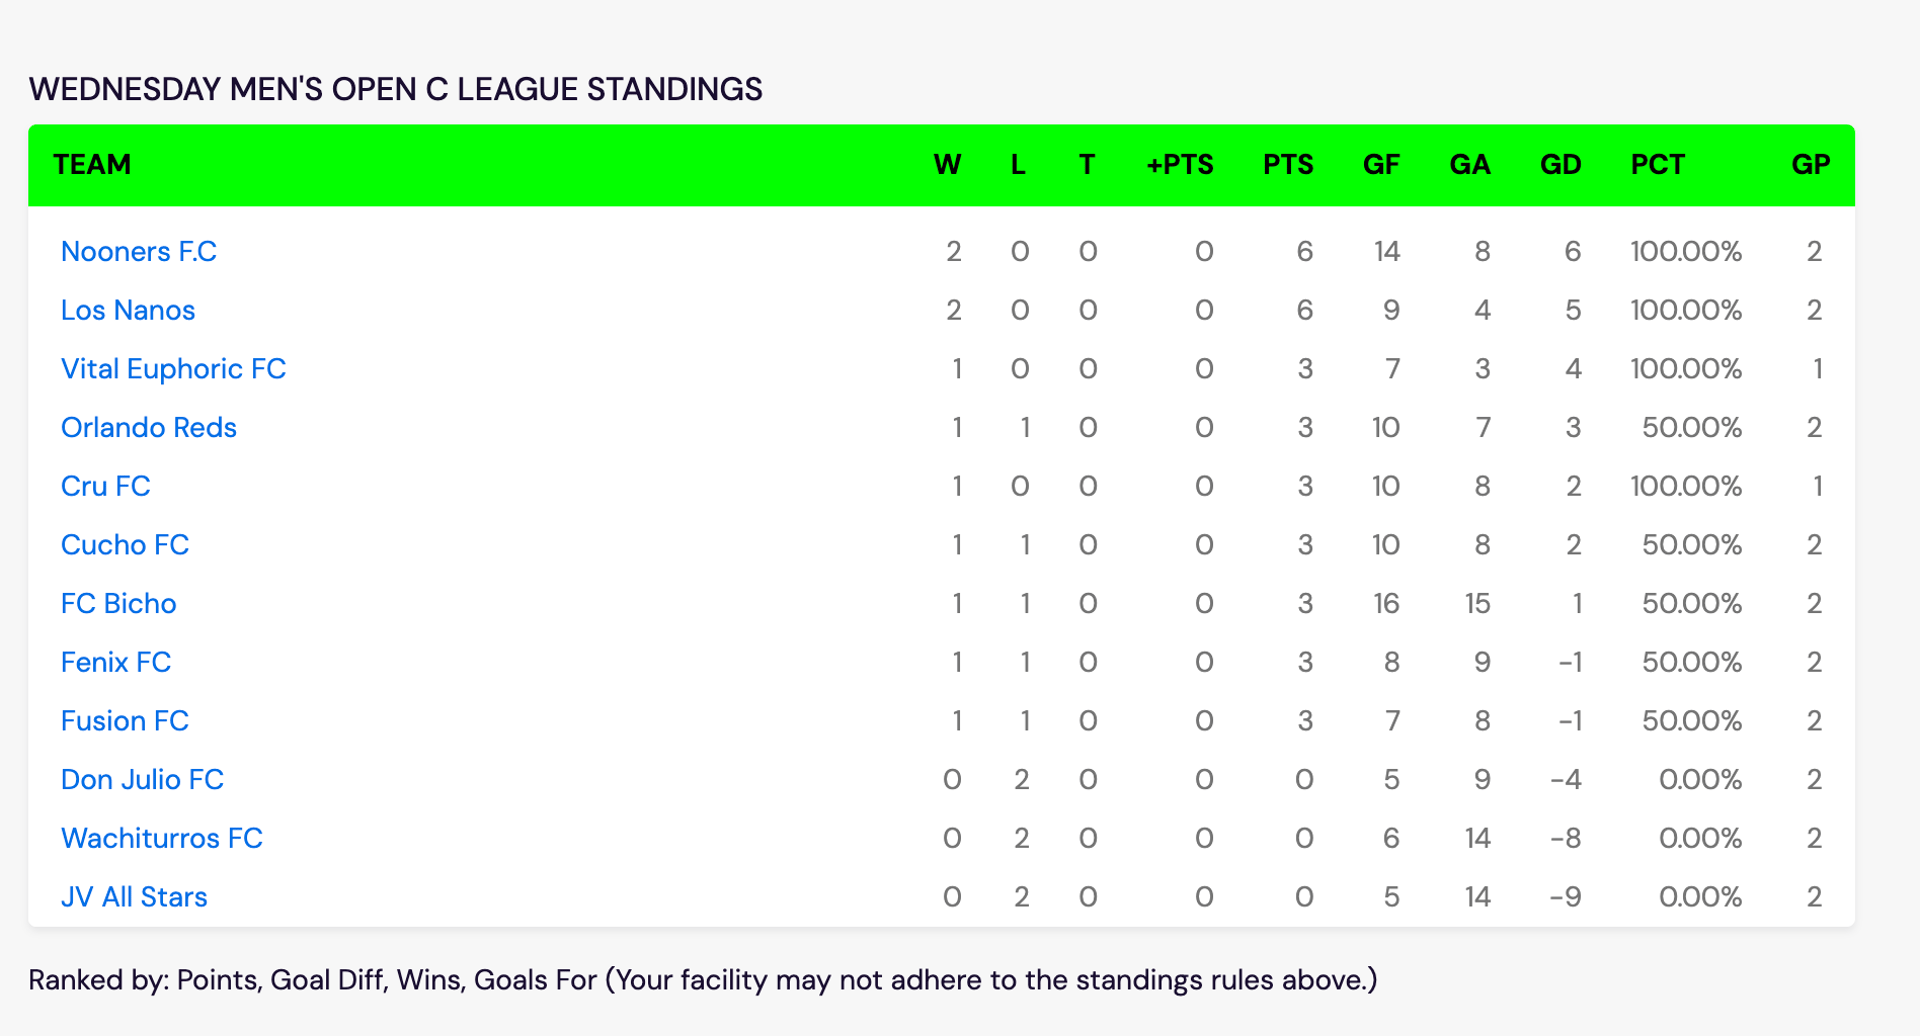The width and height of the screenshot is (1920, 1036).
Task: Click the TEAM column header
Action: [x=92, y=164]
